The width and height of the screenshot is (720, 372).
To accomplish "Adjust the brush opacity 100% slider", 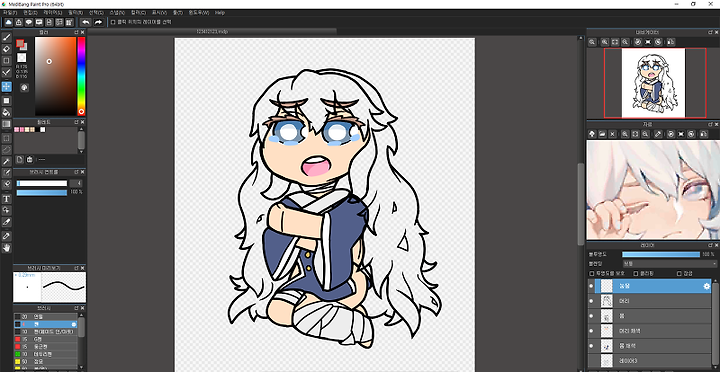I will point(42,192).
